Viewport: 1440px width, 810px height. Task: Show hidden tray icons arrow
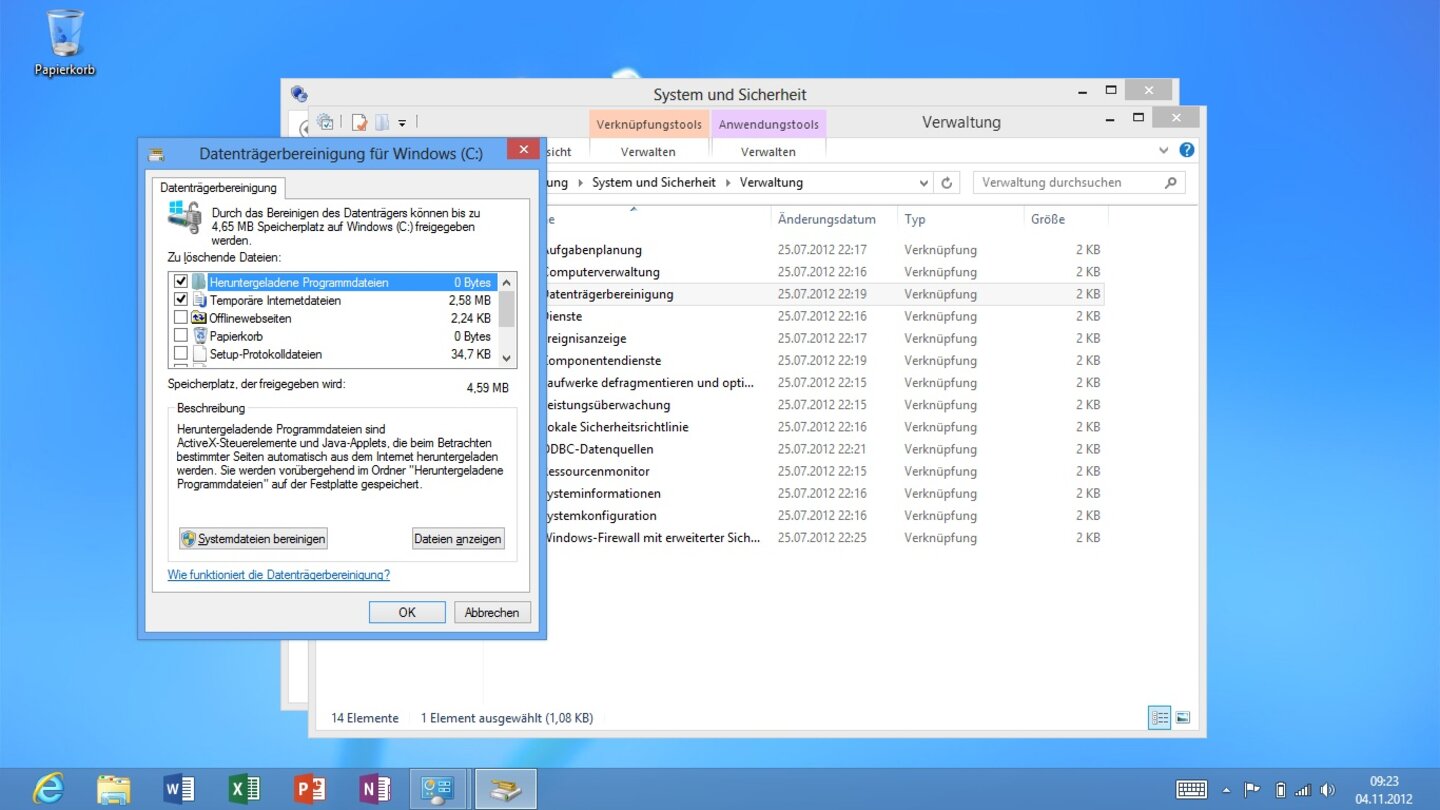click(1226, 790)
